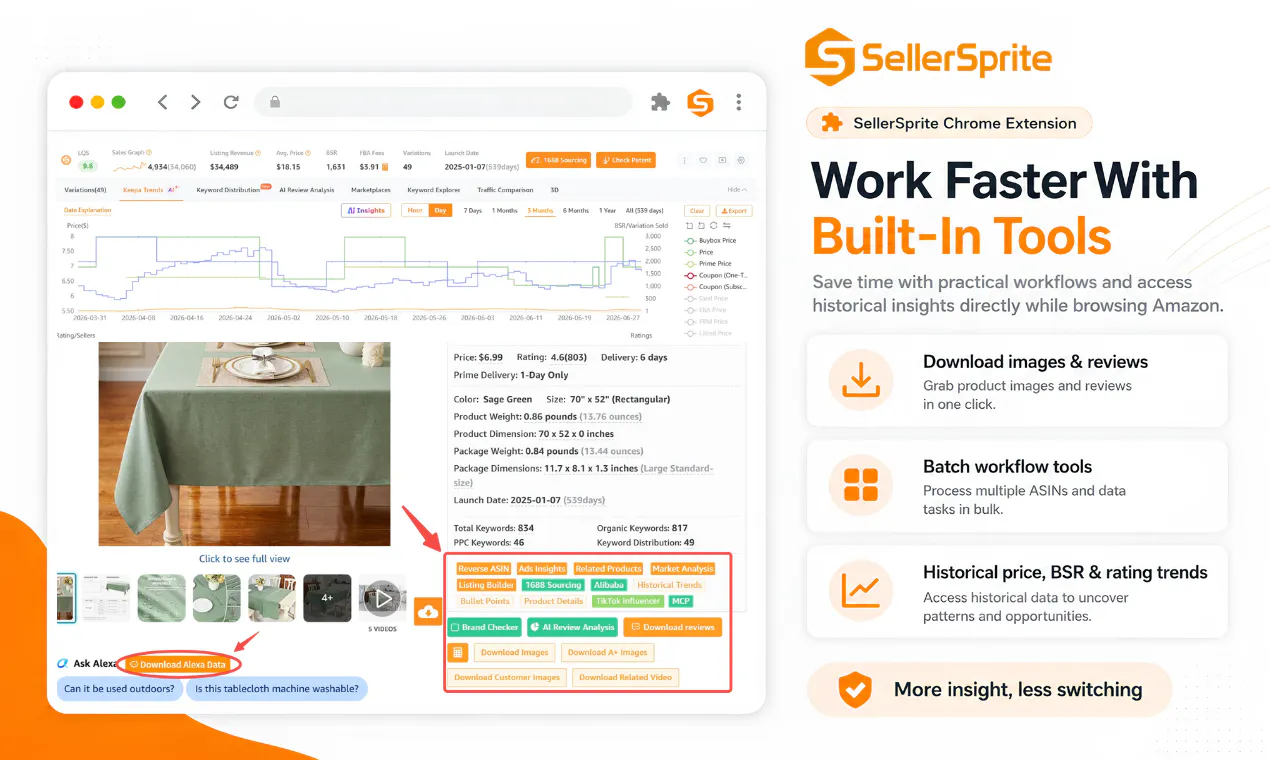
Task: Select the 4+ image thumbnail
Action: (327, 598)
